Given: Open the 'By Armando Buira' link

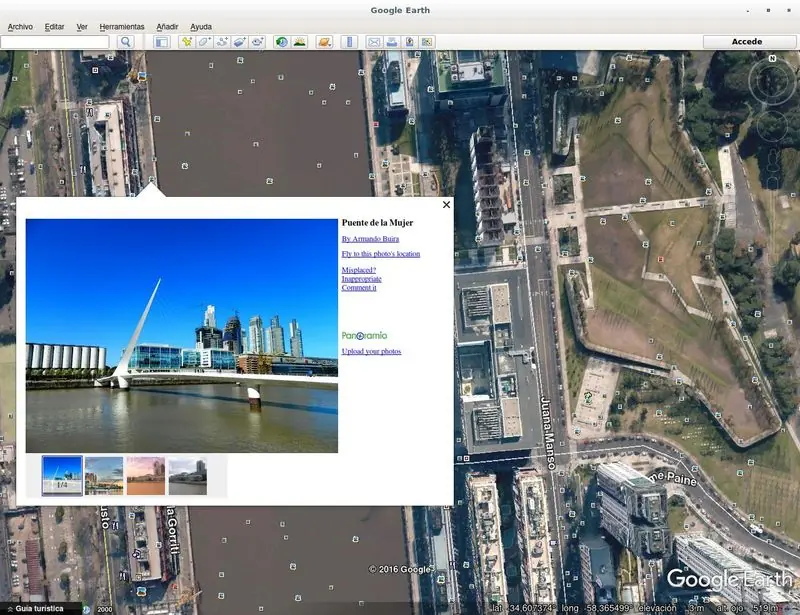Looking at the screenshot, I should [x=370, y=239].
